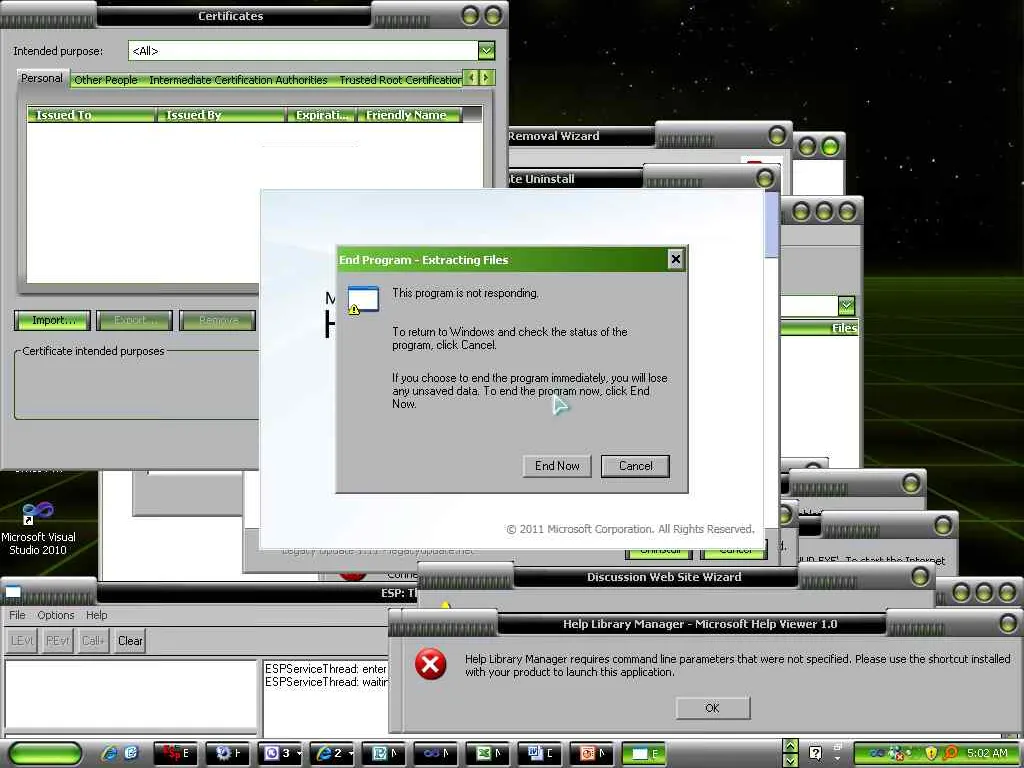Screen dimensions: 1024x768
Task: Switch to the Publisher taskbar button
Action: [384, 753]
